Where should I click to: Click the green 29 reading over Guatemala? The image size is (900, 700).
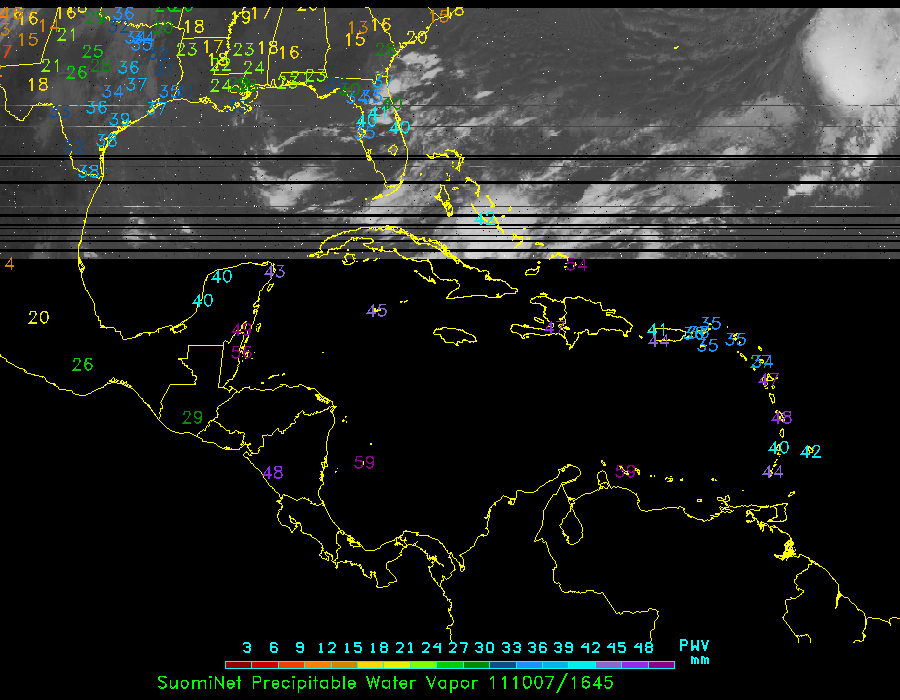click(192, 417)
